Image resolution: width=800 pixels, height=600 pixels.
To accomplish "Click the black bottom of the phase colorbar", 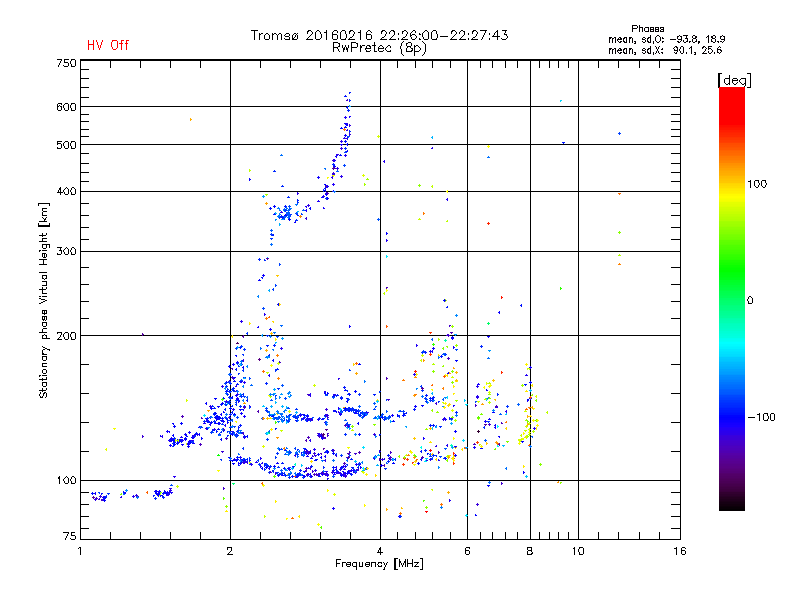I will pos(732,503).
